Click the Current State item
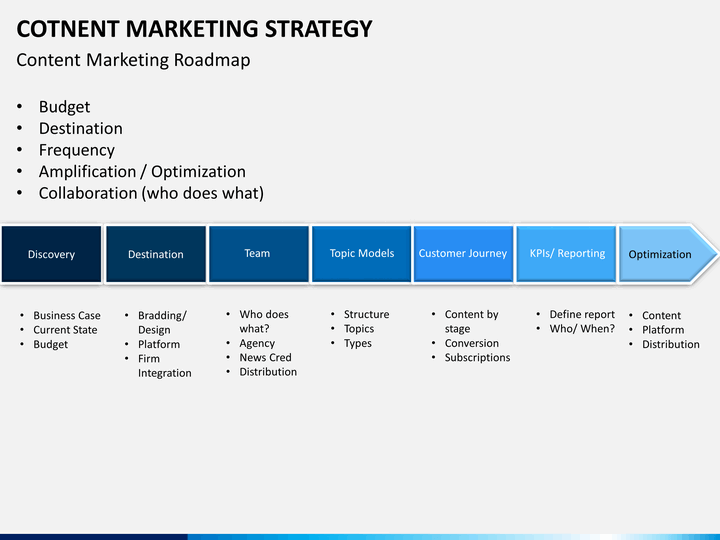 pos(65,330)
